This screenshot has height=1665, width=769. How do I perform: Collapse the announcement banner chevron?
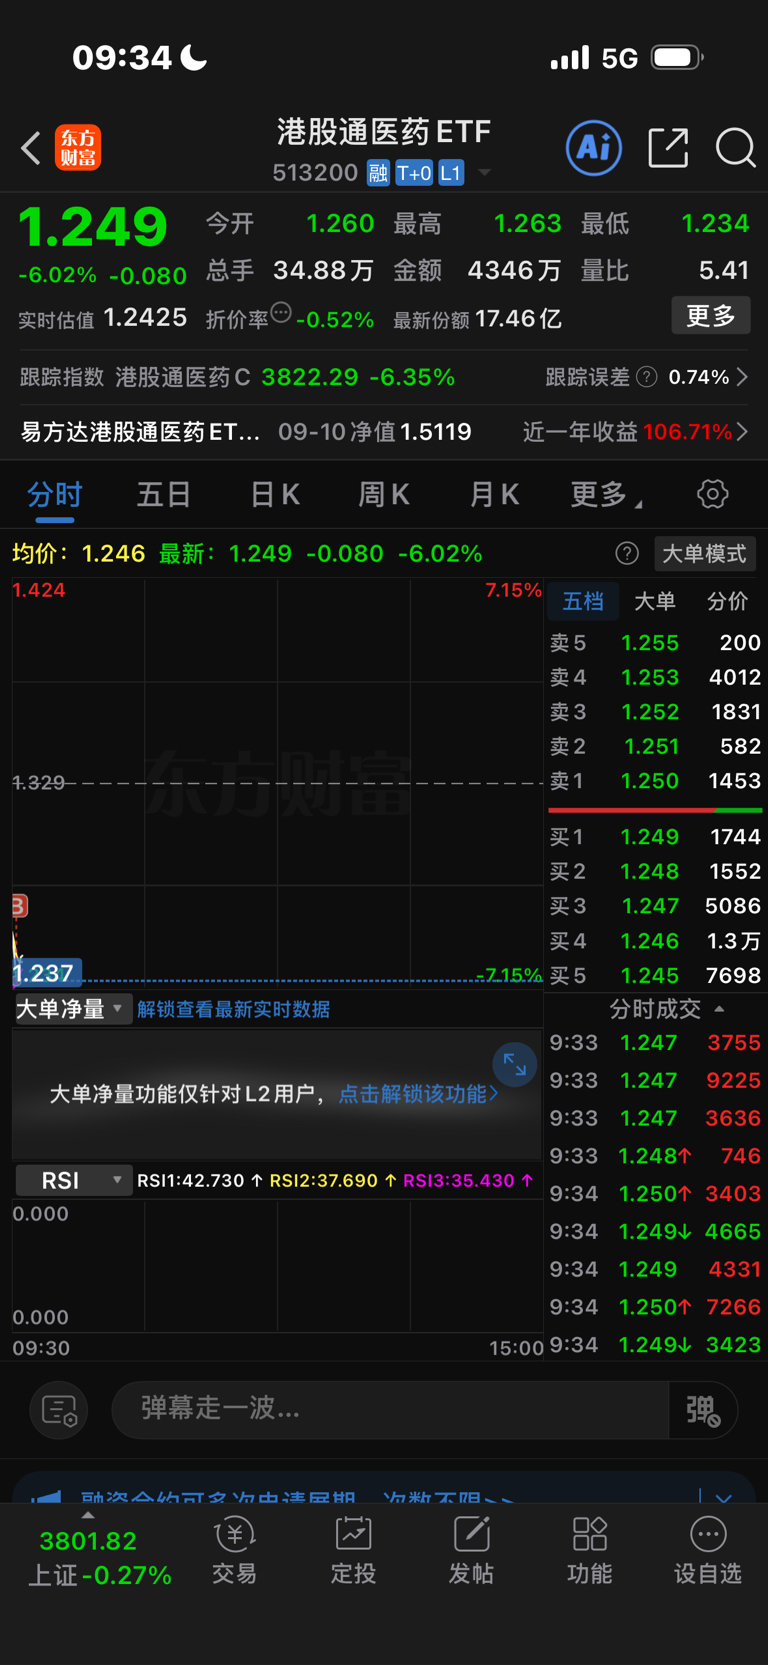click(x=724, y=1497)
